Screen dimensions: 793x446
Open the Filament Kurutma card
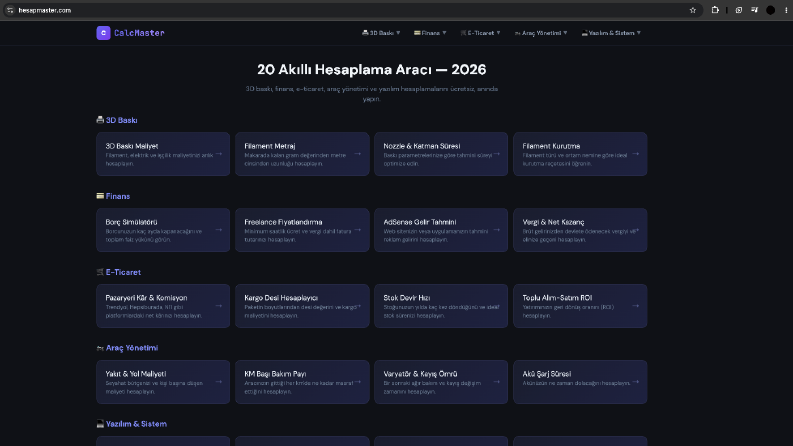[x=580, y=154]
